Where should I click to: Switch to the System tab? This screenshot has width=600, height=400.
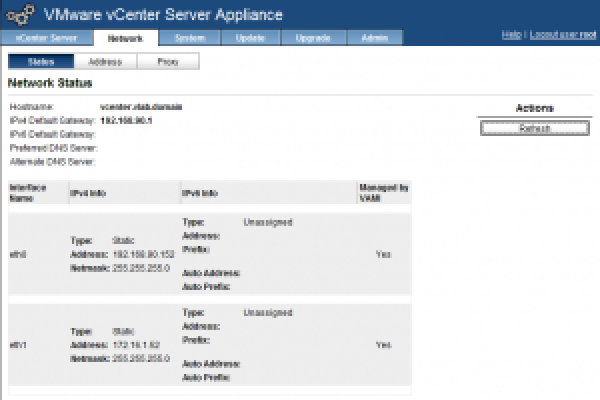[x=190, y=38]
